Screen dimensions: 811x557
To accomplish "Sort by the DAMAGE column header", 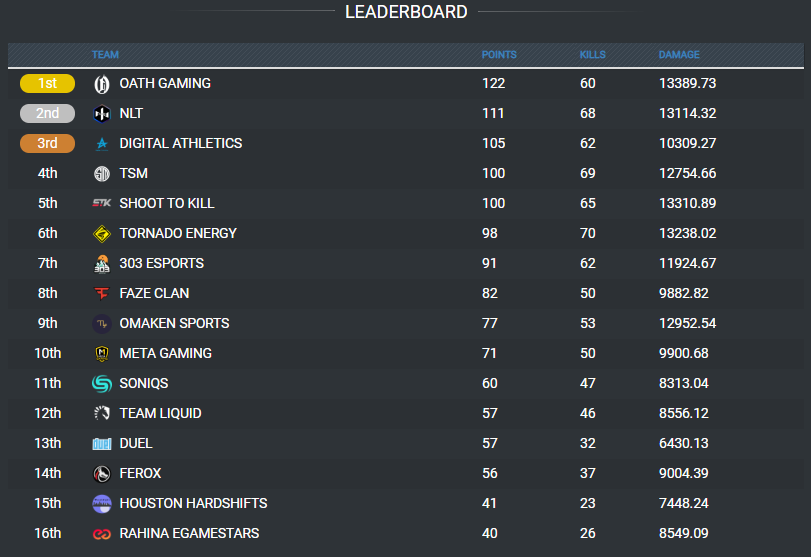I will pos(679,55).
